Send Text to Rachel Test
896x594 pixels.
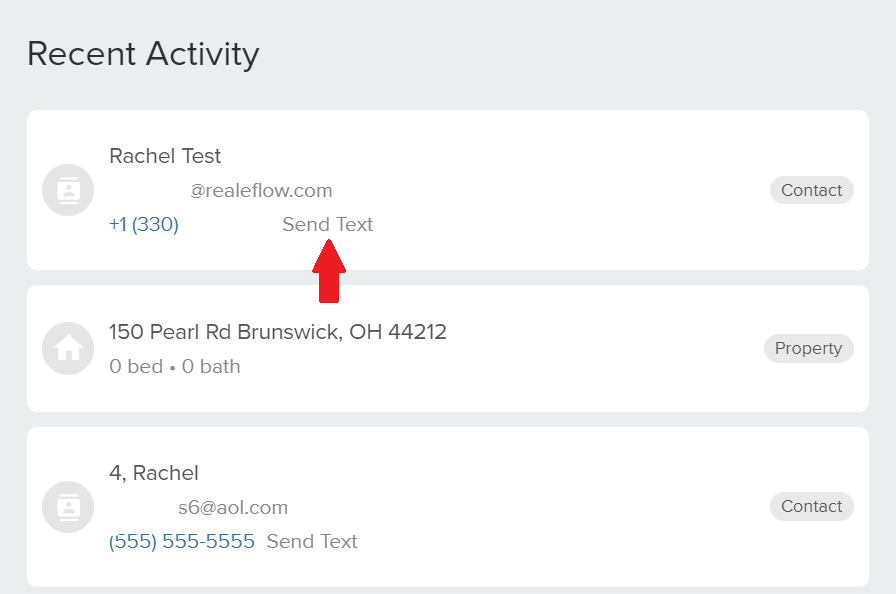click(327, 224)
